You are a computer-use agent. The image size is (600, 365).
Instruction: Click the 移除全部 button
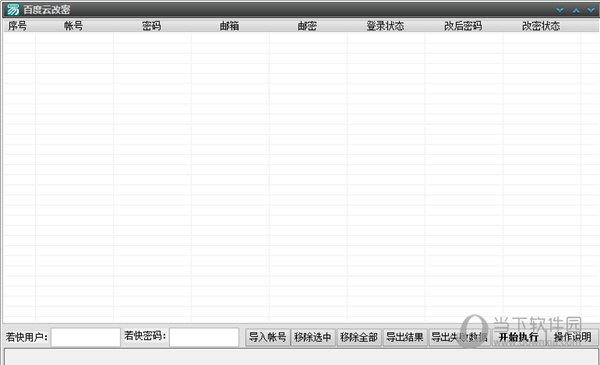click(x=359, y=337)
